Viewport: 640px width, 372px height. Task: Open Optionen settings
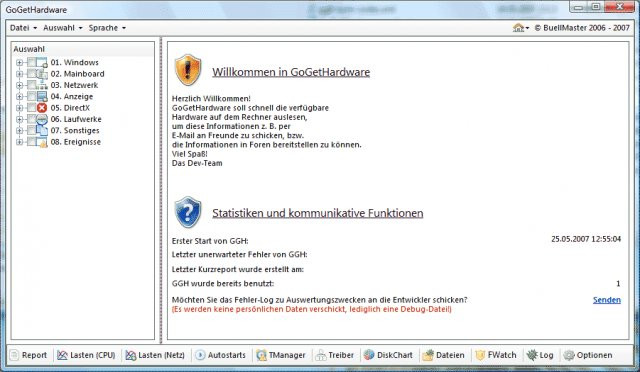(x=588, y=355)
